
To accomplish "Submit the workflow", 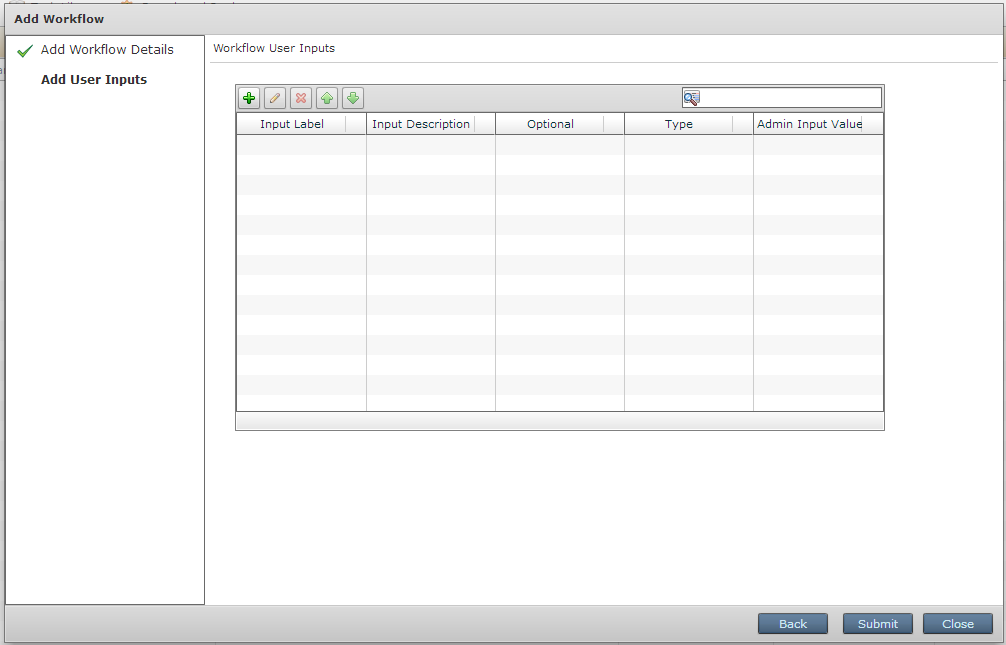I will point(877,623).
